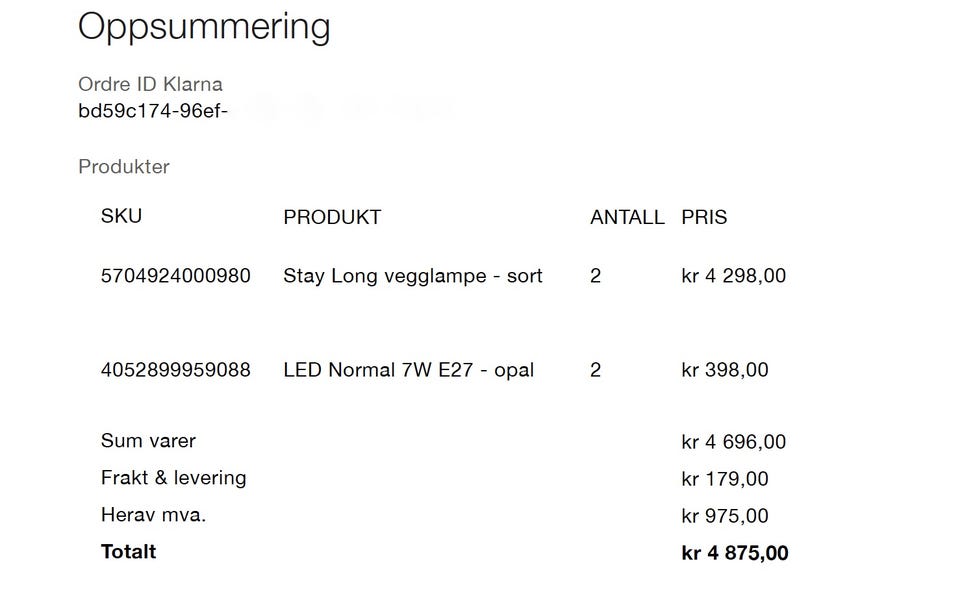Screen dimensions: 960x609
Task: Open LED Normal 7W E27 - opal product
Action: pyautogui.click(x=408, y=370)
